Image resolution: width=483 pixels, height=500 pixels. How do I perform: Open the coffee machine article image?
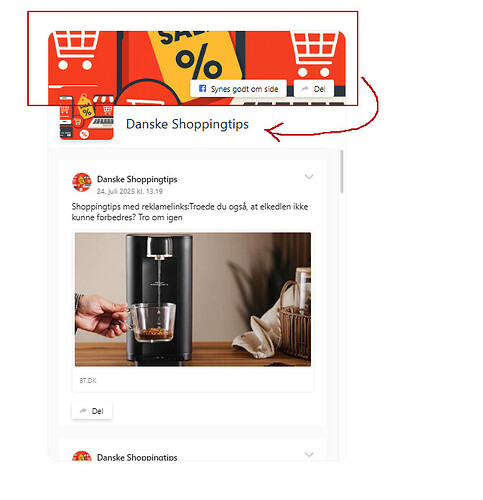[x=193, y=299]
